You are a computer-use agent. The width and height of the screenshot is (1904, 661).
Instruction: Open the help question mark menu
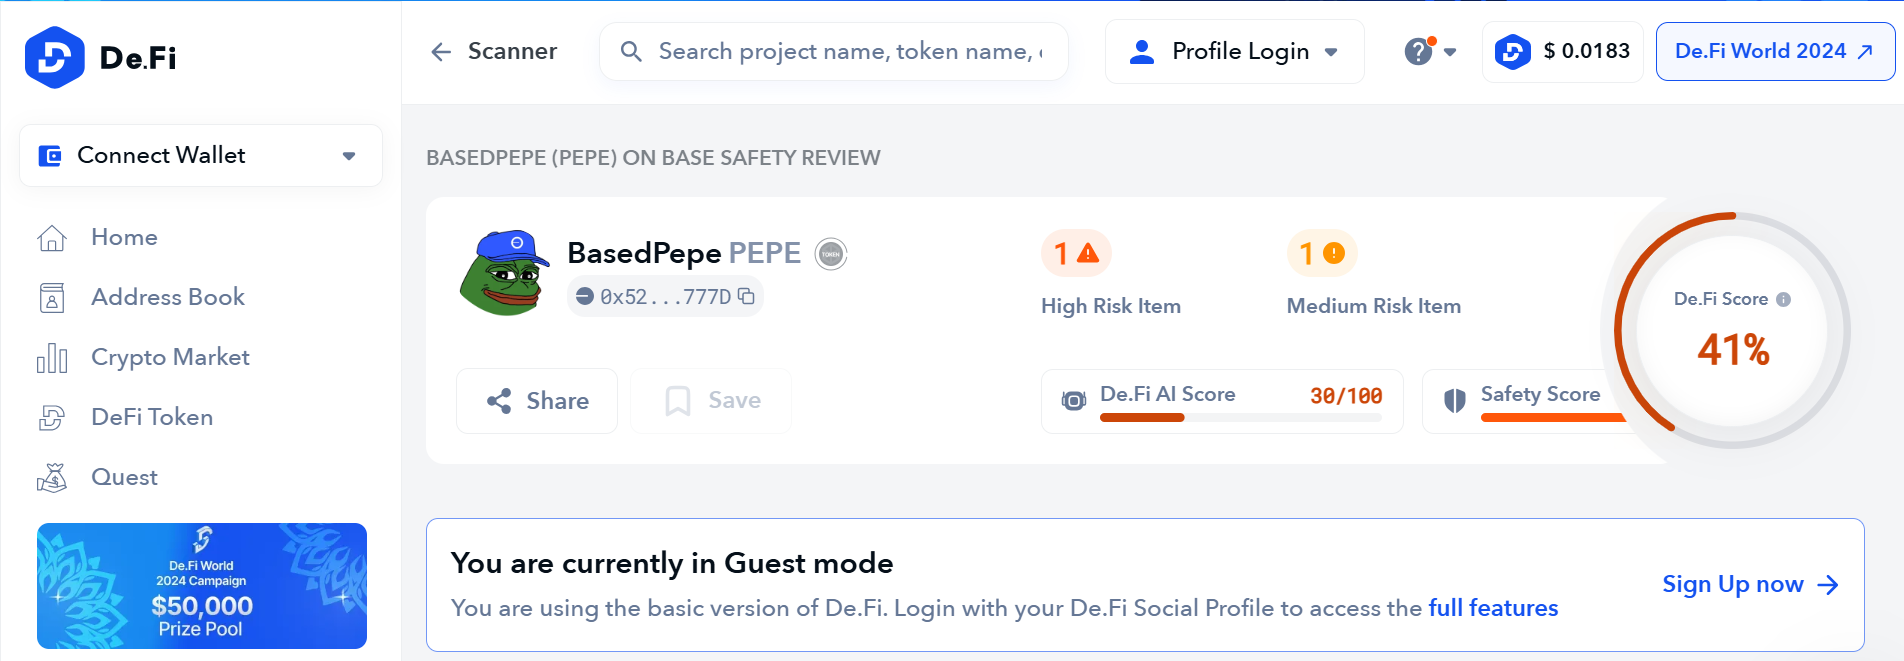[1419, 52]
